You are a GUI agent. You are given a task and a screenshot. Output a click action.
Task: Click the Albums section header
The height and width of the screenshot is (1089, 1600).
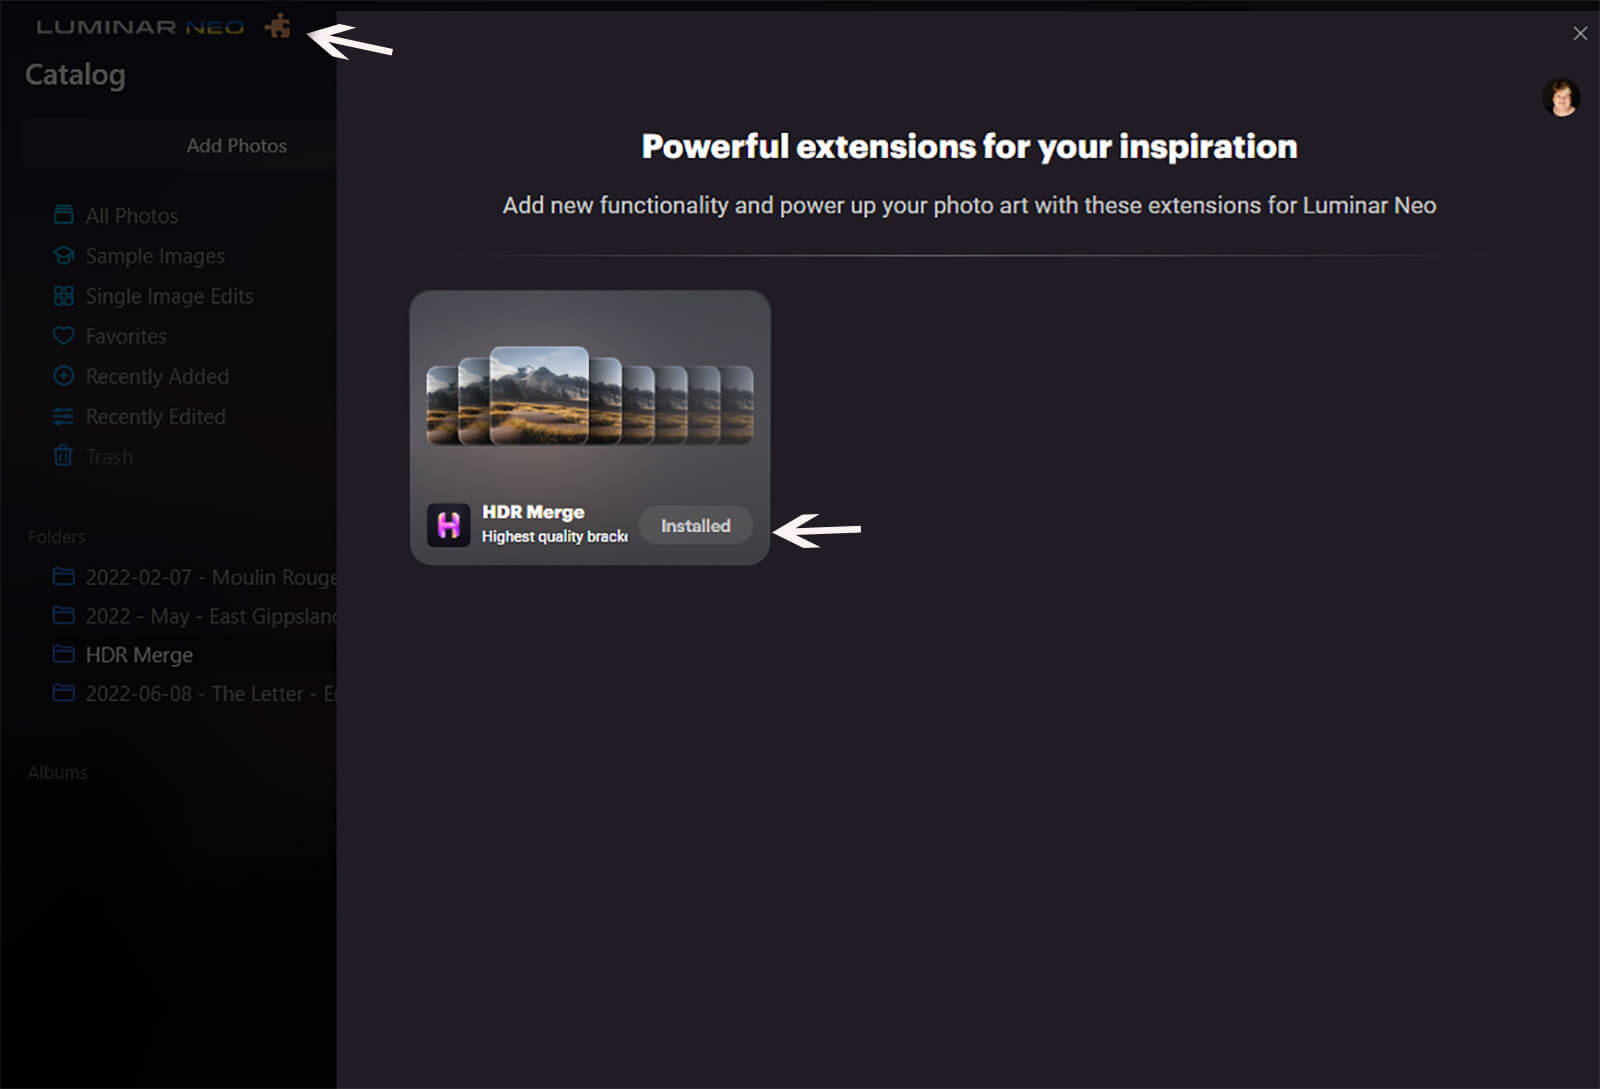[x=58, y=773]
